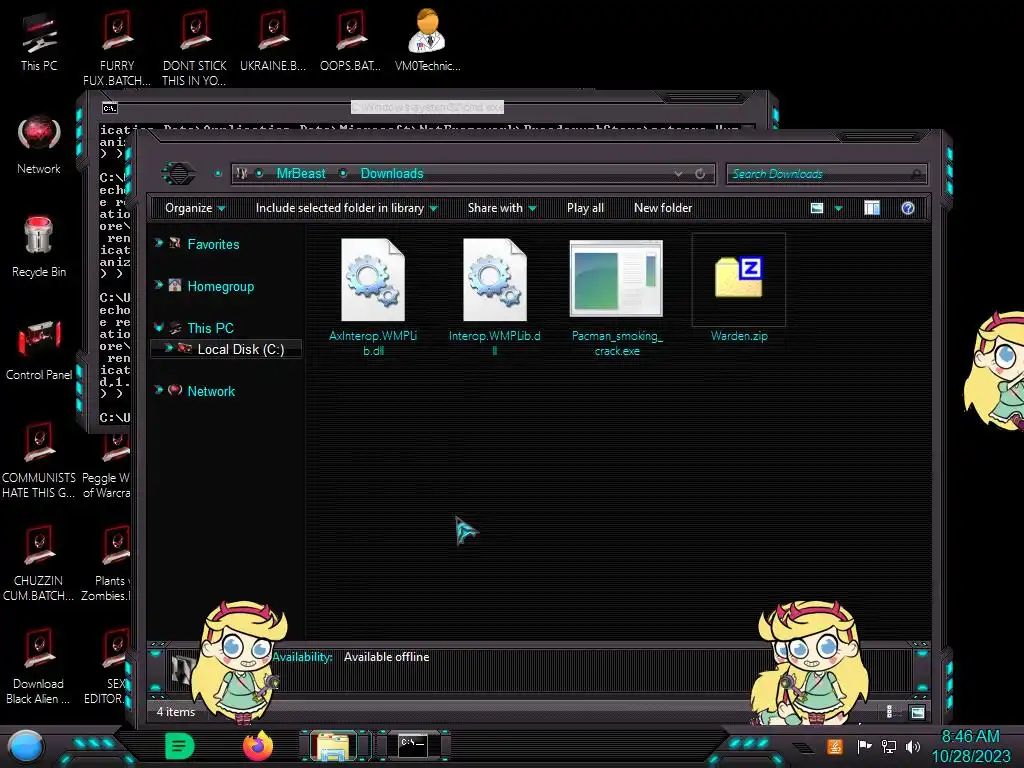This screenshot has width=1024, height=768.
Task: Open Explorer help icon
Action: point(908,208)
